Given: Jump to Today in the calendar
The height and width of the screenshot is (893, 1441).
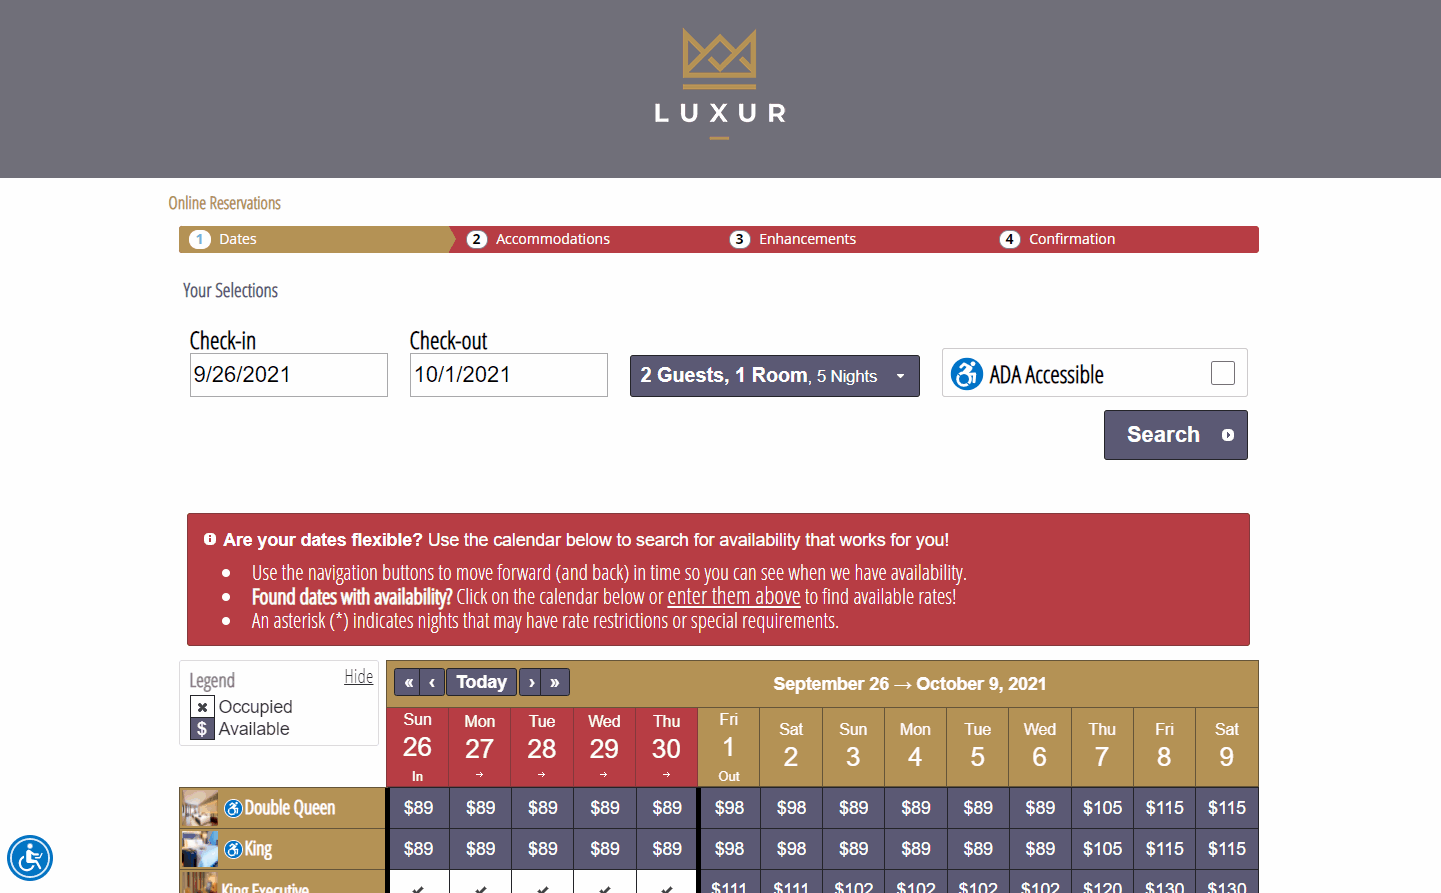Looking at the screenshot, I should (481, 682).
